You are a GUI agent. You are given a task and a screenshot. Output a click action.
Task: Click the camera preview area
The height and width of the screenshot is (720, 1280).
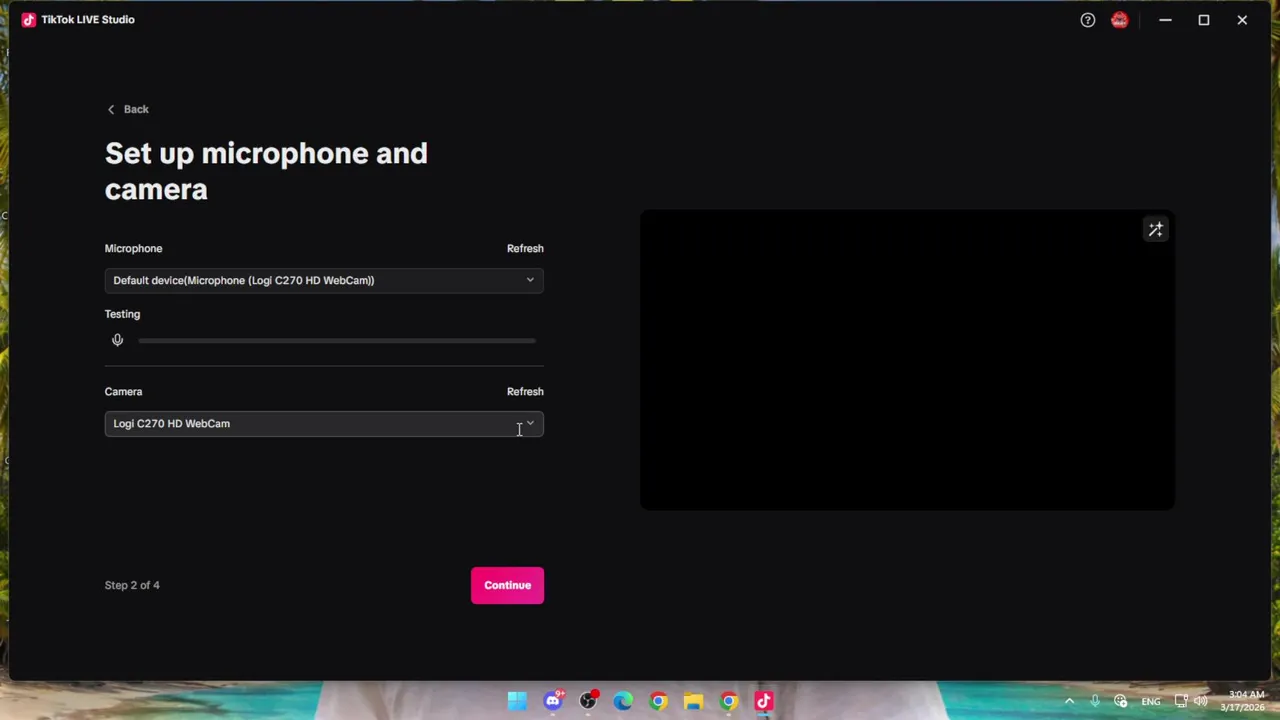click(907, 360)
